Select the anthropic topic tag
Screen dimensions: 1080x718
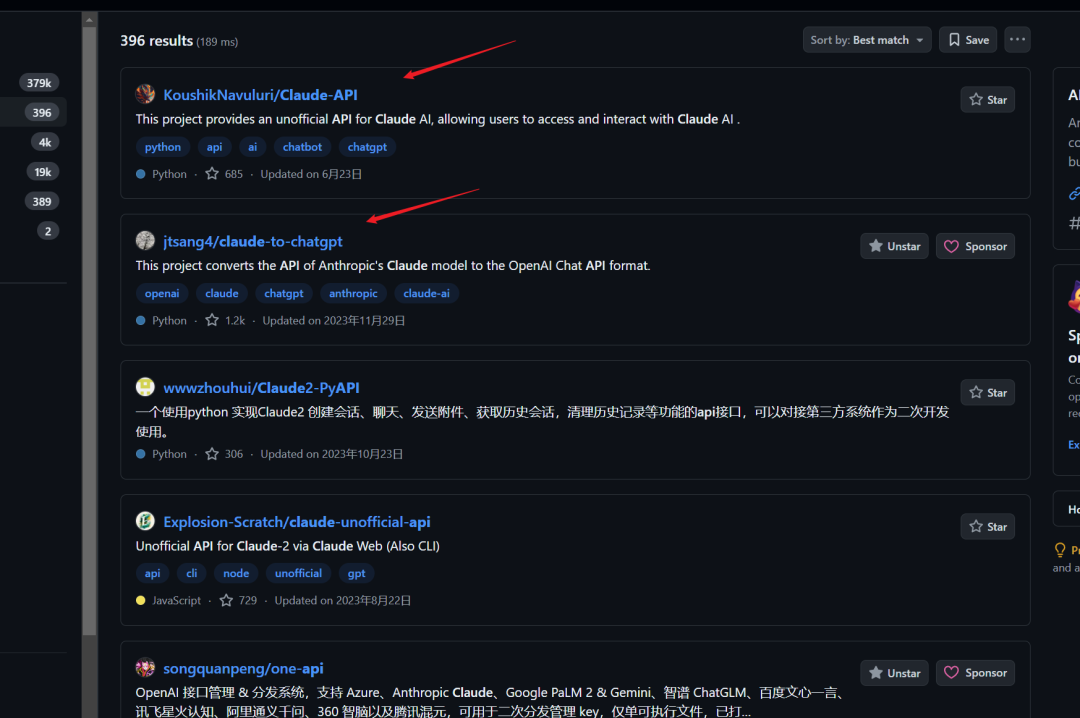click(x=353, y=294)
